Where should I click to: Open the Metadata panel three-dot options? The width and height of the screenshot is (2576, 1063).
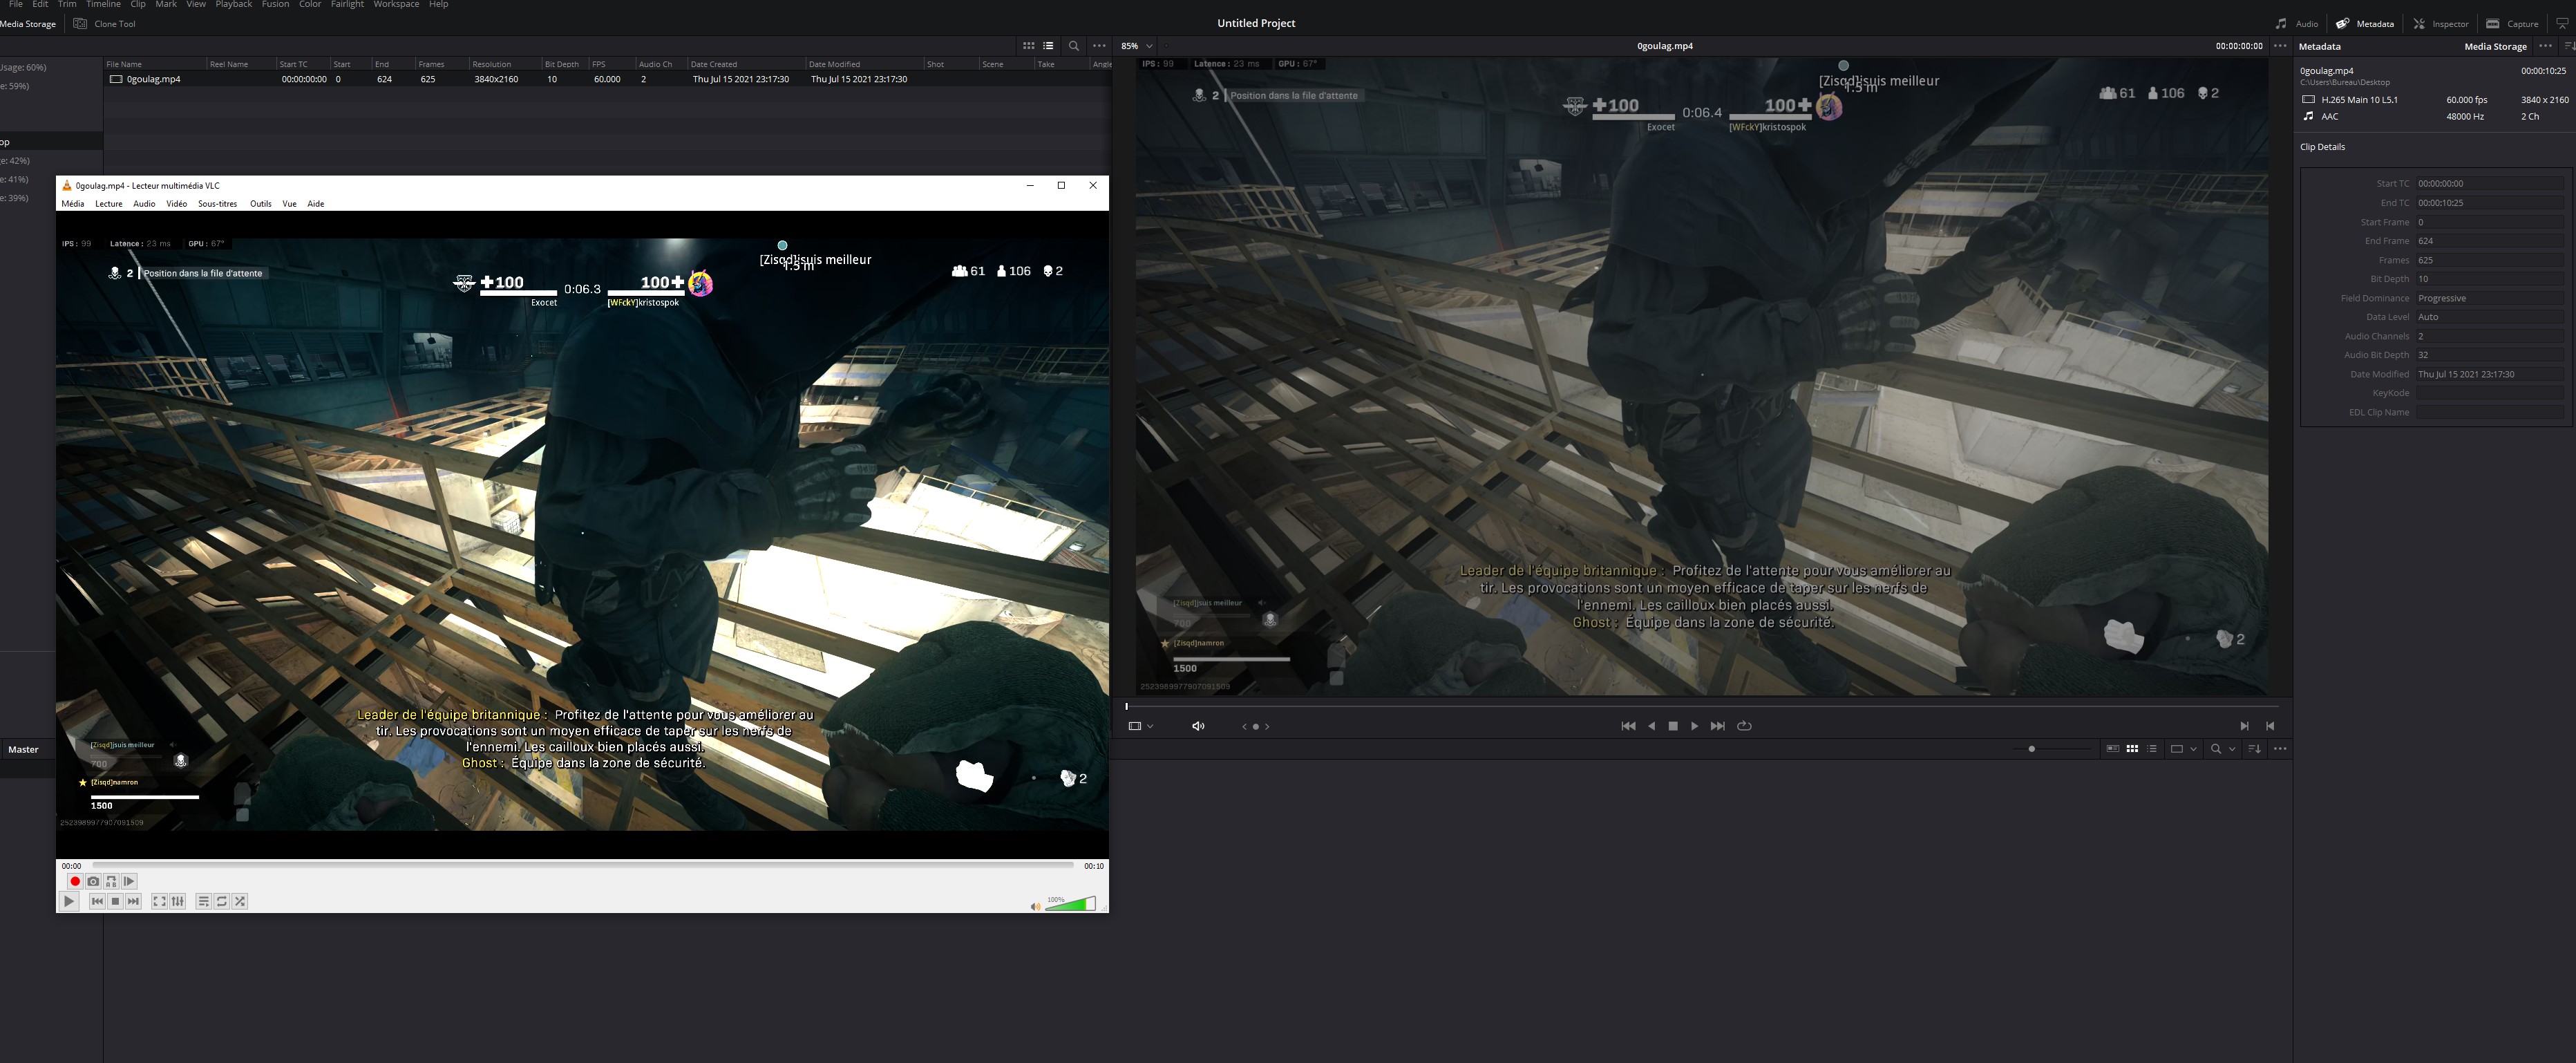tap(2545, 45)
